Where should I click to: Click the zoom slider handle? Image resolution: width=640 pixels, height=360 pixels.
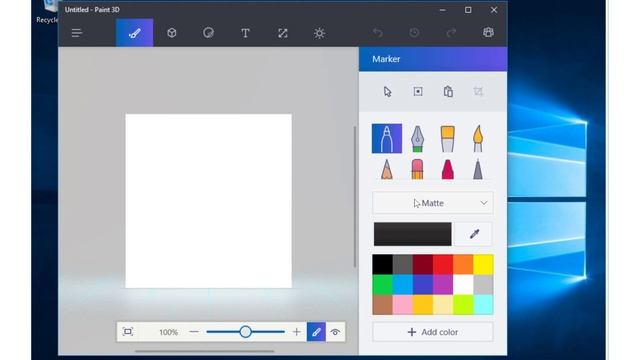click(245, 332)
